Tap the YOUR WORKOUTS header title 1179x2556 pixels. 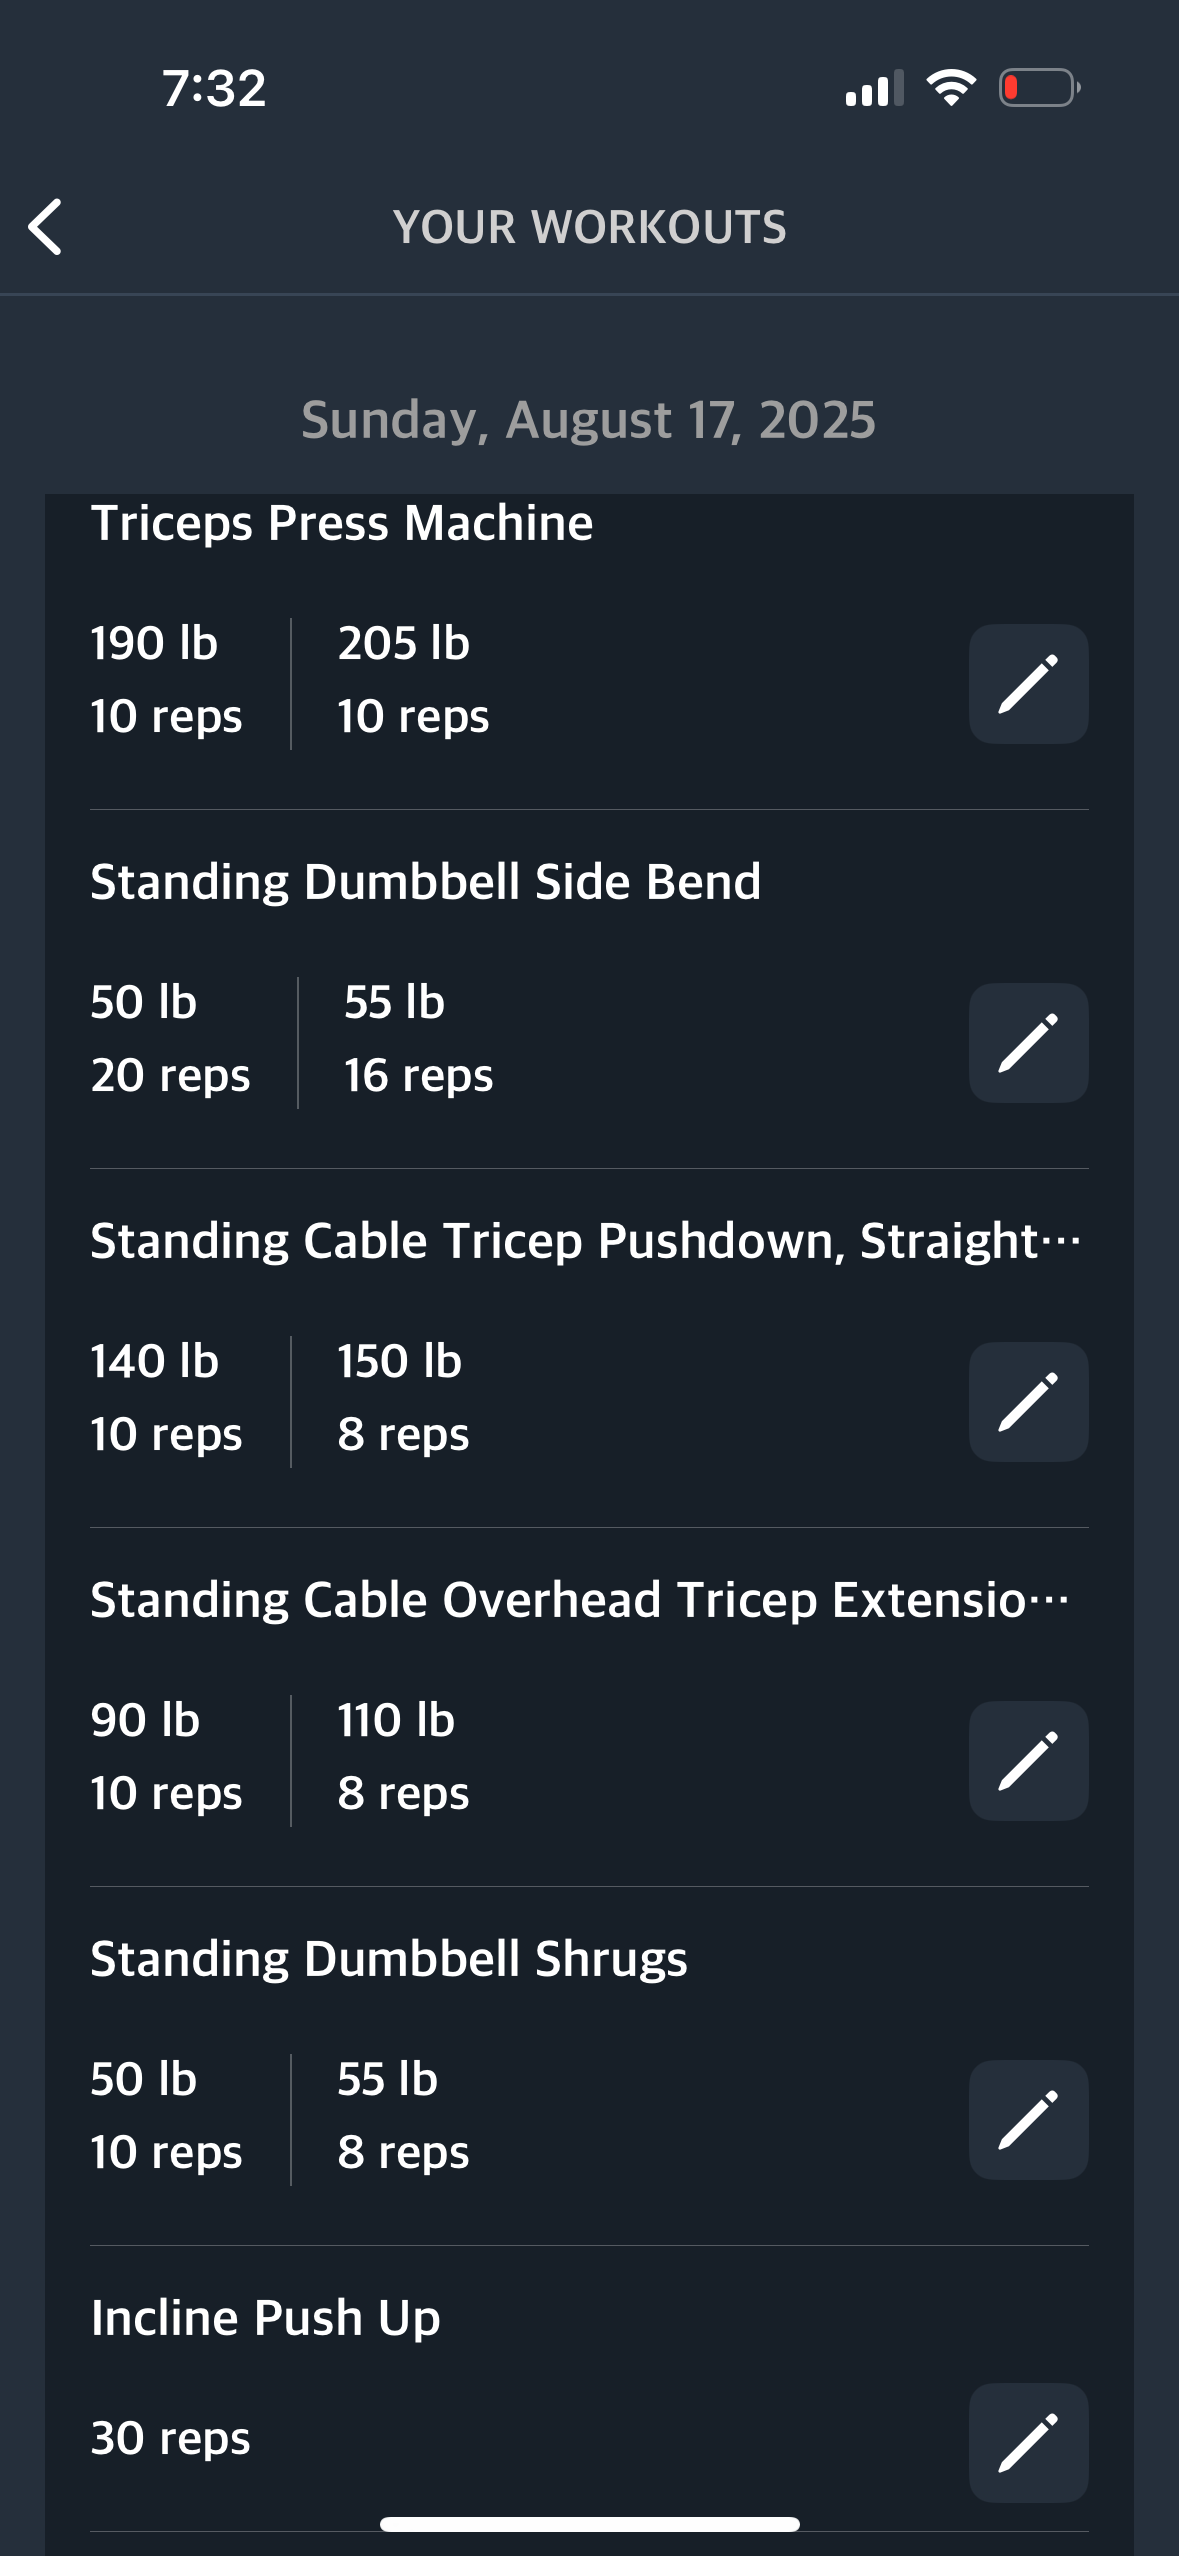pyautogui.click(x=590, y=227)
